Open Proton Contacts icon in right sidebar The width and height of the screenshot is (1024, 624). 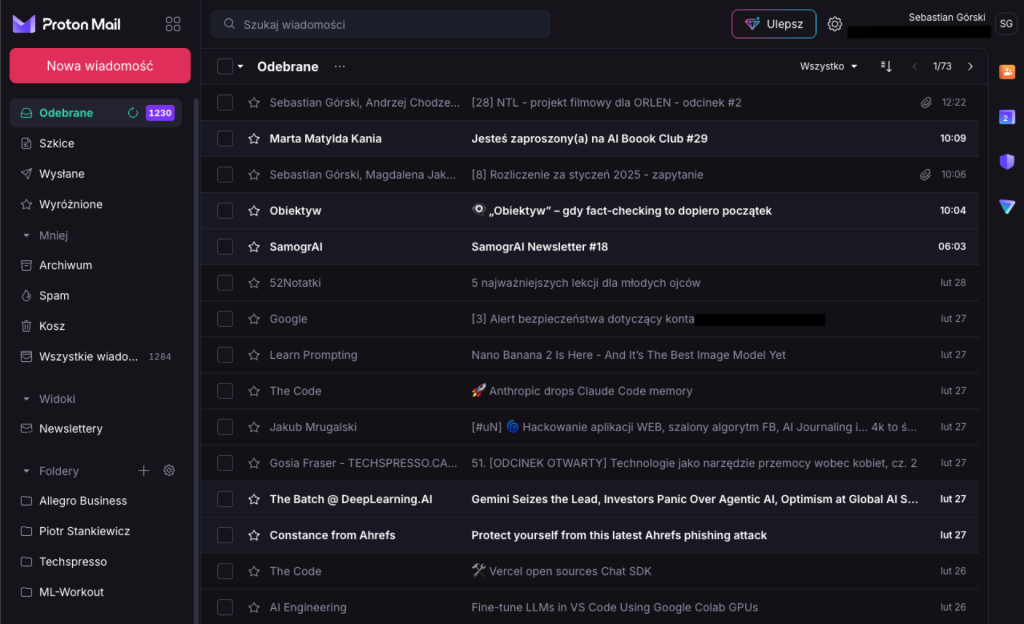coord(1007,72)
